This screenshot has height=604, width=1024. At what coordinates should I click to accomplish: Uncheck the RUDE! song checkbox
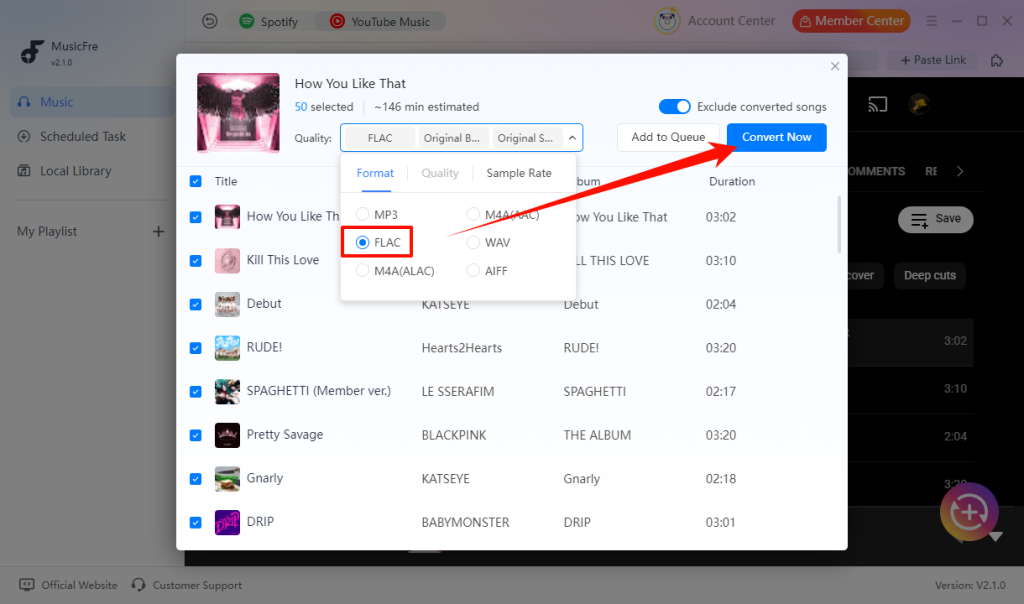(195, 348)
